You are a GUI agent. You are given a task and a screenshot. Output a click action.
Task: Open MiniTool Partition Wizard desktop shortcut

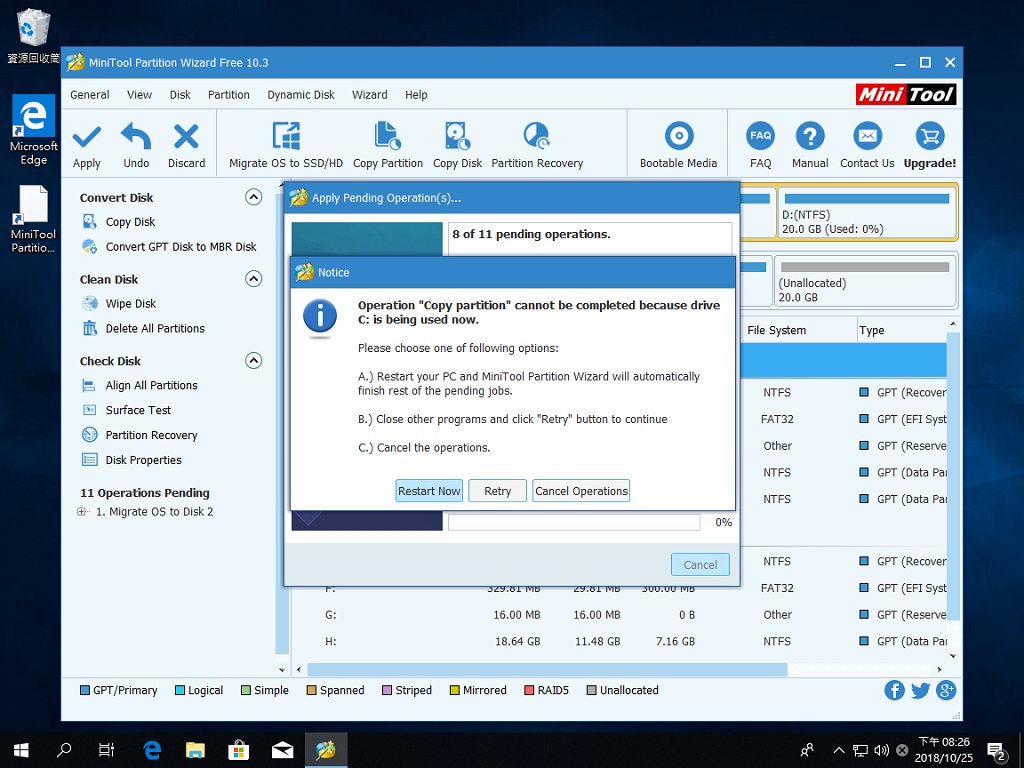click(x=33, y=219)
